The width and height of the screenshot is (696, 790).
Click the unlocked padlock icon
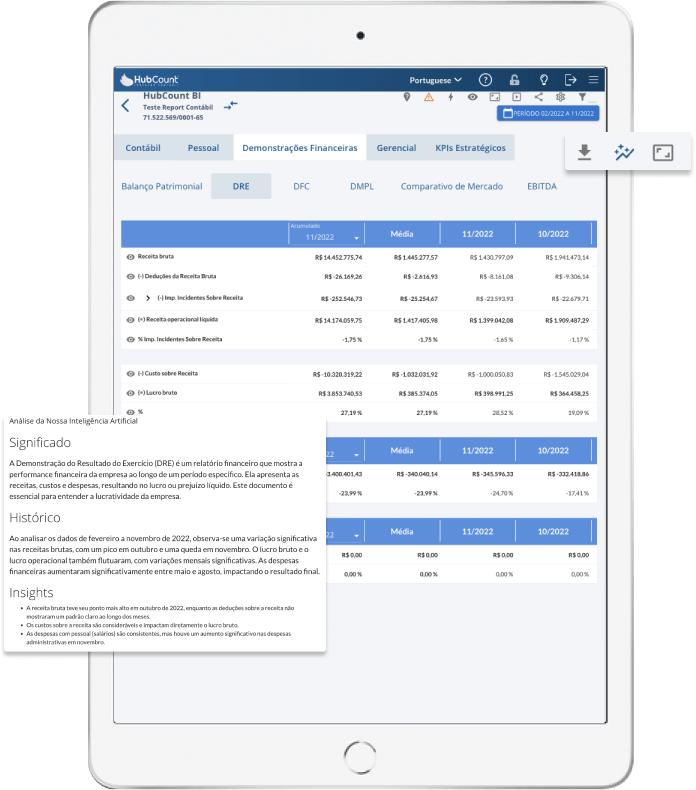click(514, 80)
